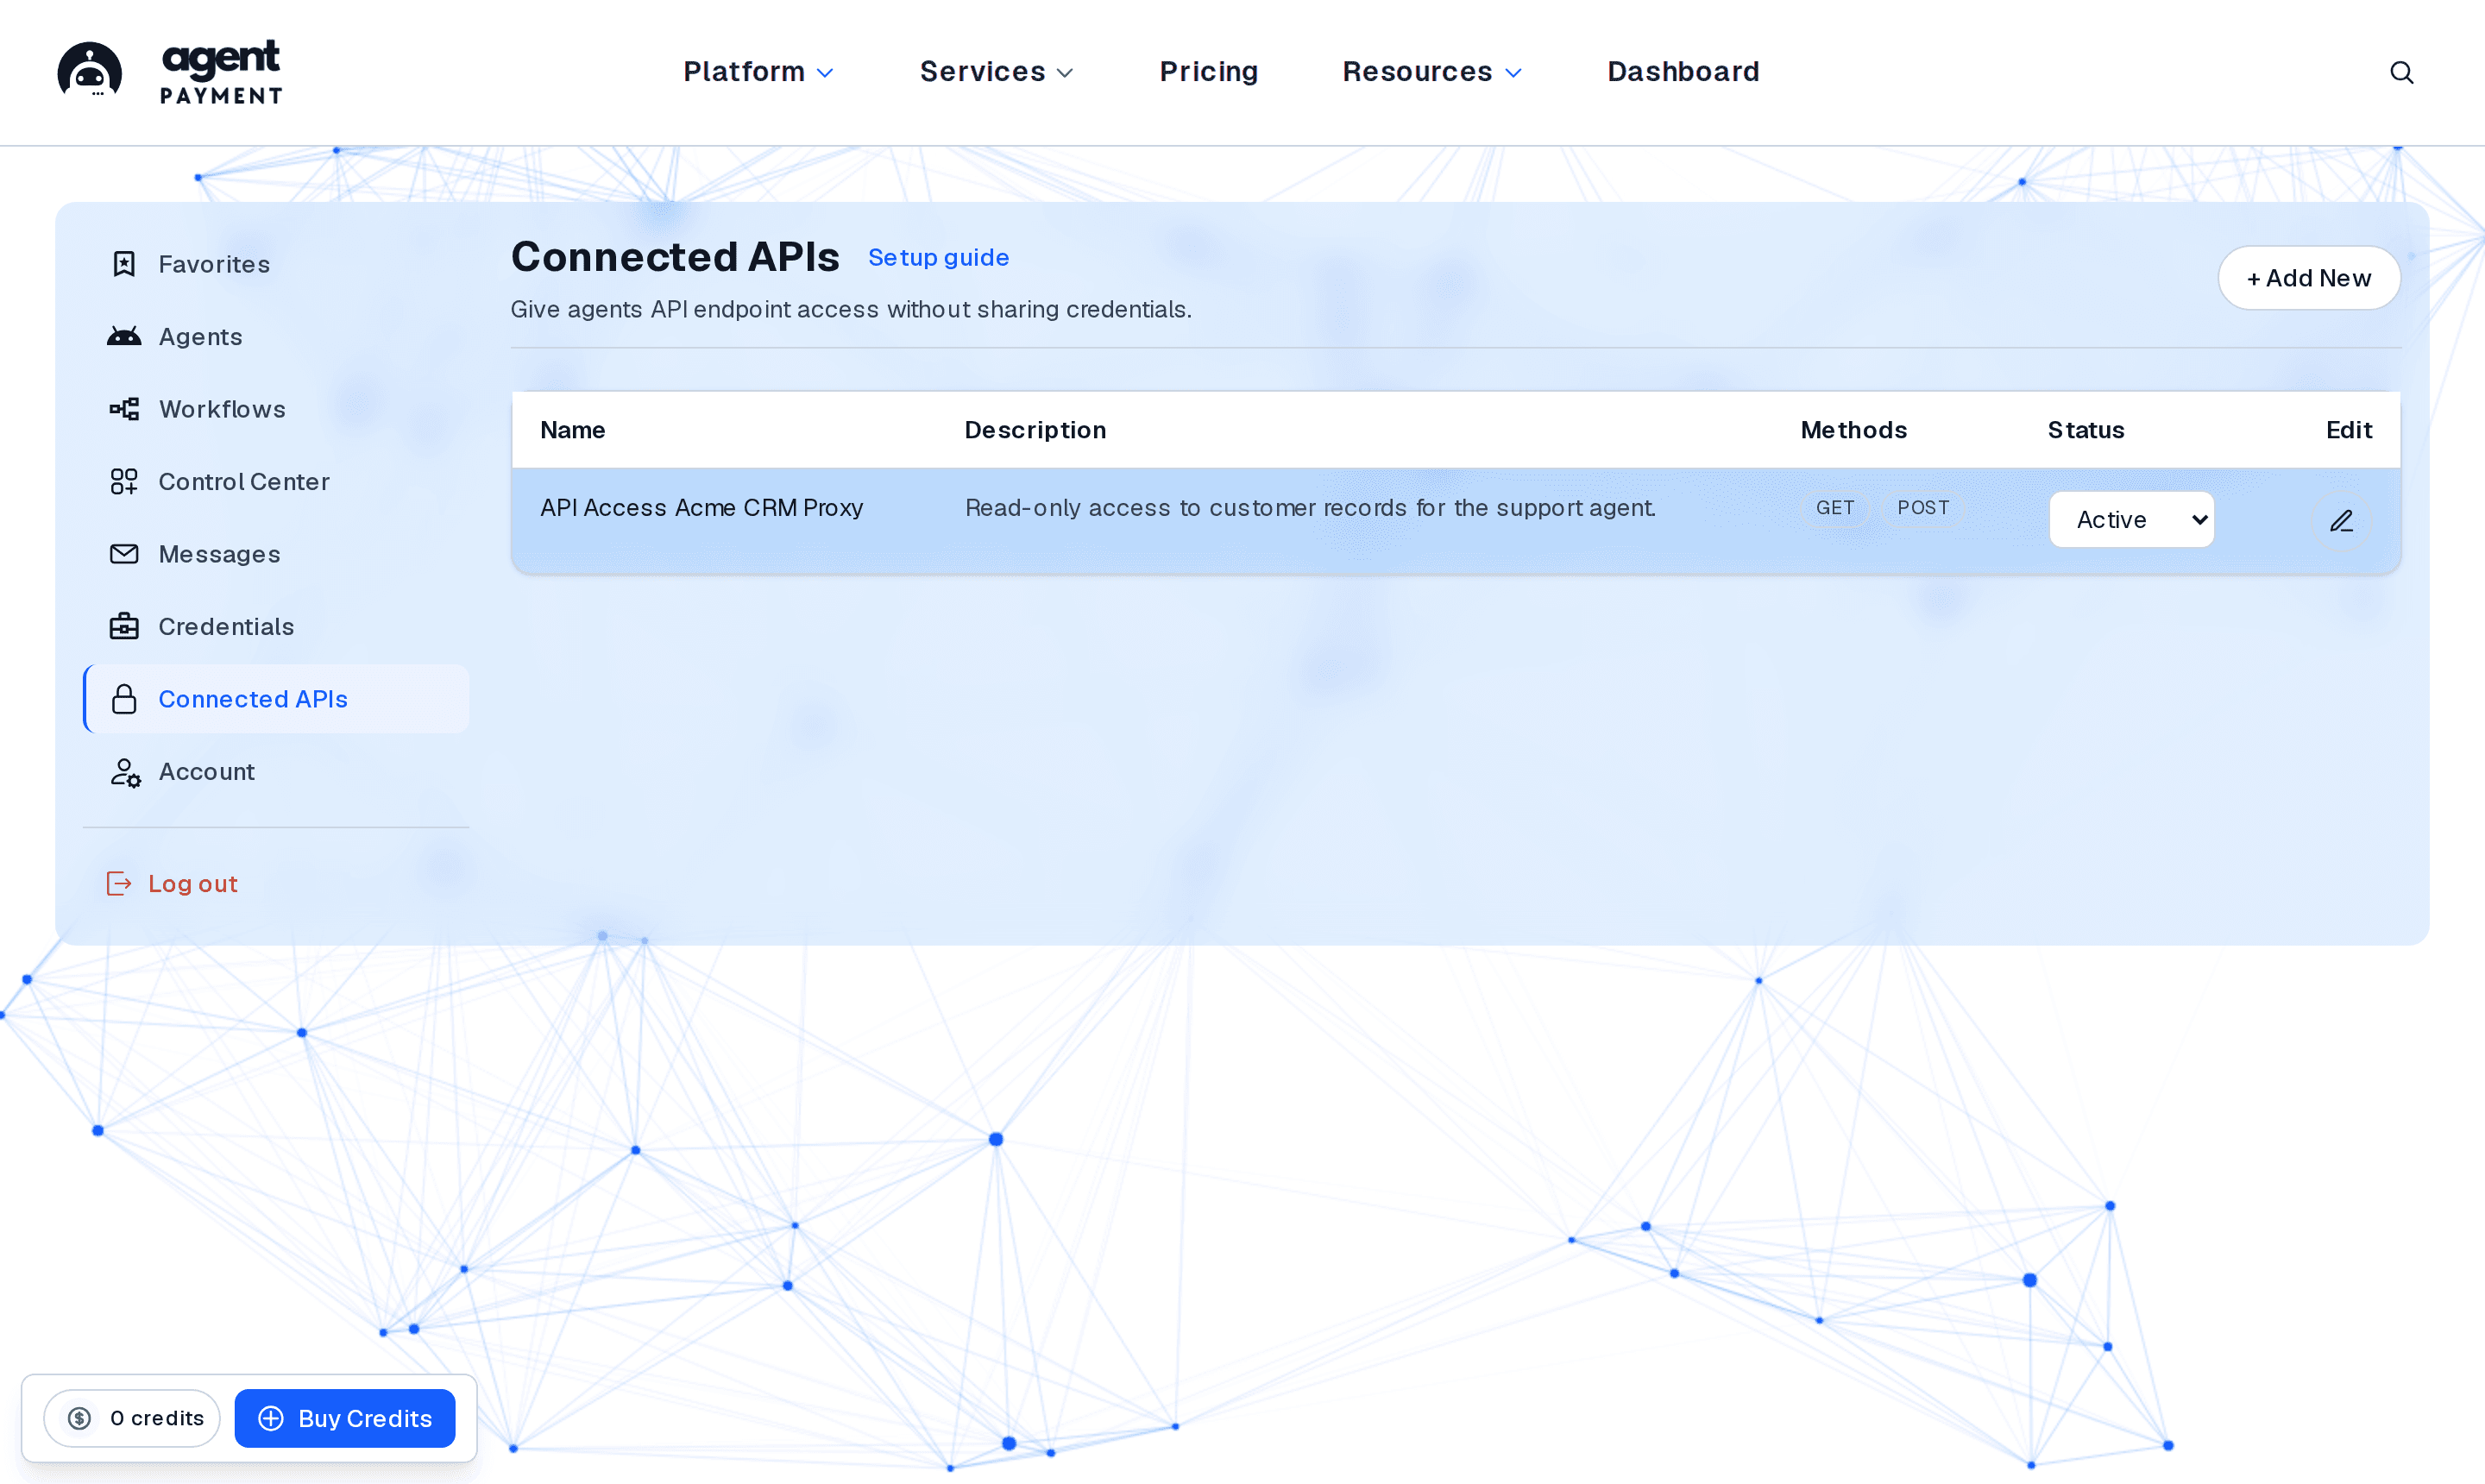This screenshot has width=2485, height=1484.
Task: Click the Status column header
Action: [2086, 430]
